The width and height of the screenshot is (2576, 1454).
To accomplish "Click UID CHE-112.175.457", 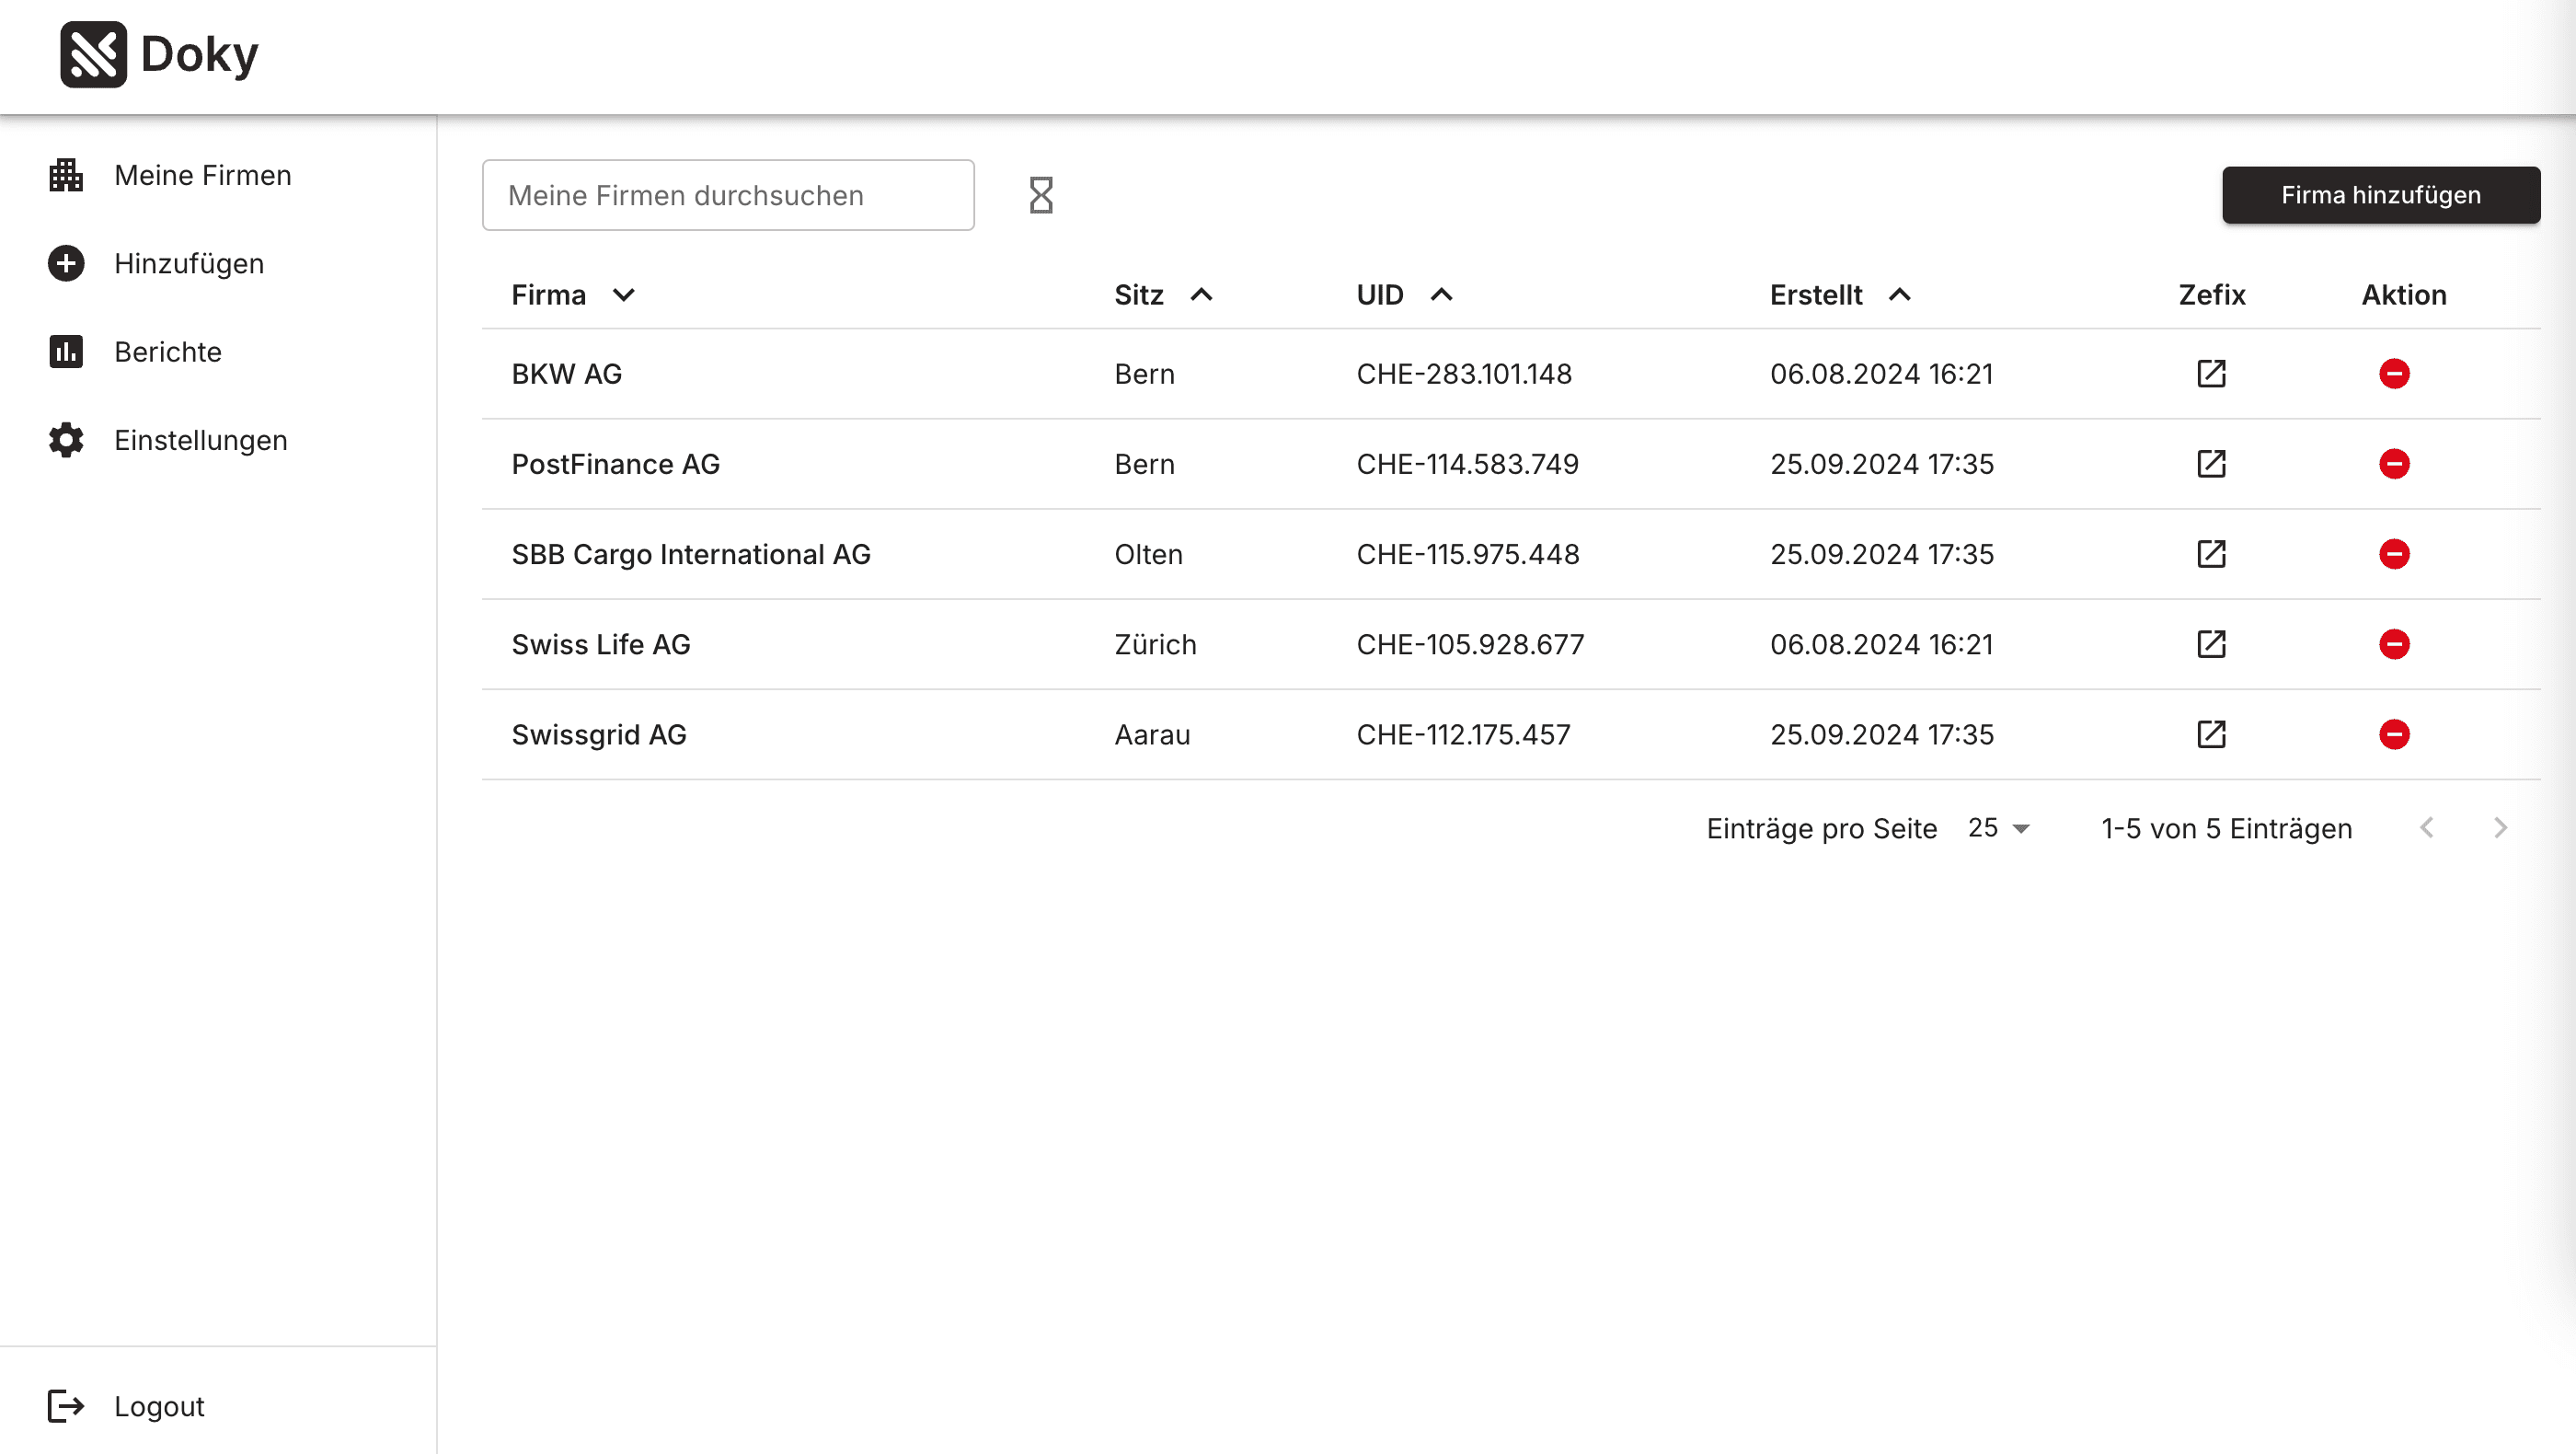I will pyautogui.click(x=1464, y=734).
